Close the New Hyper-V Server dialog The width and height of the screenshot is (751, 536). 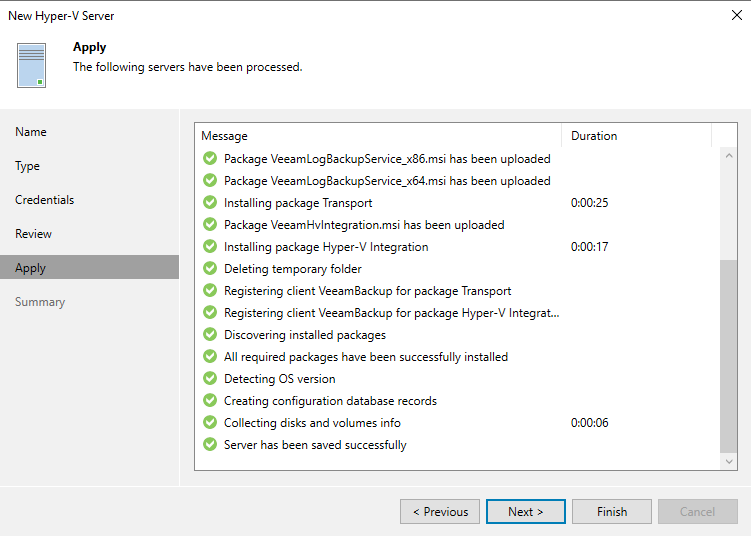point(737,15)
